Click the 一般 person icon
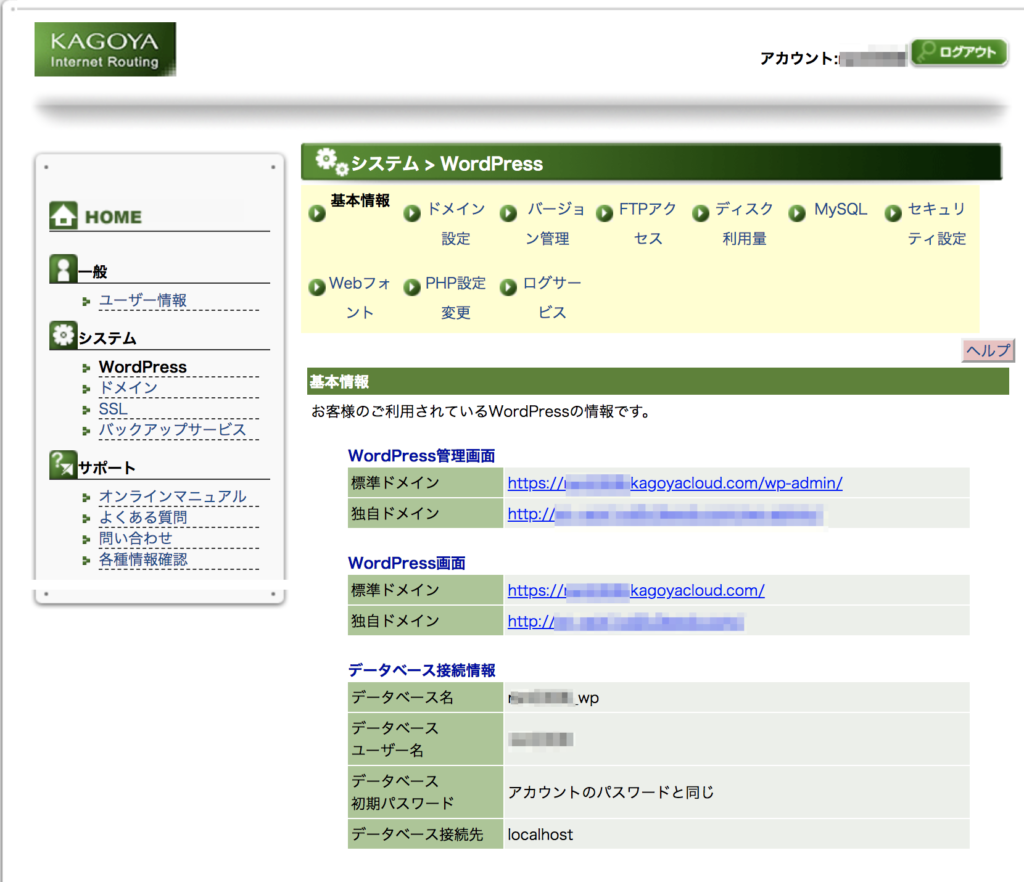 (63, 268)
